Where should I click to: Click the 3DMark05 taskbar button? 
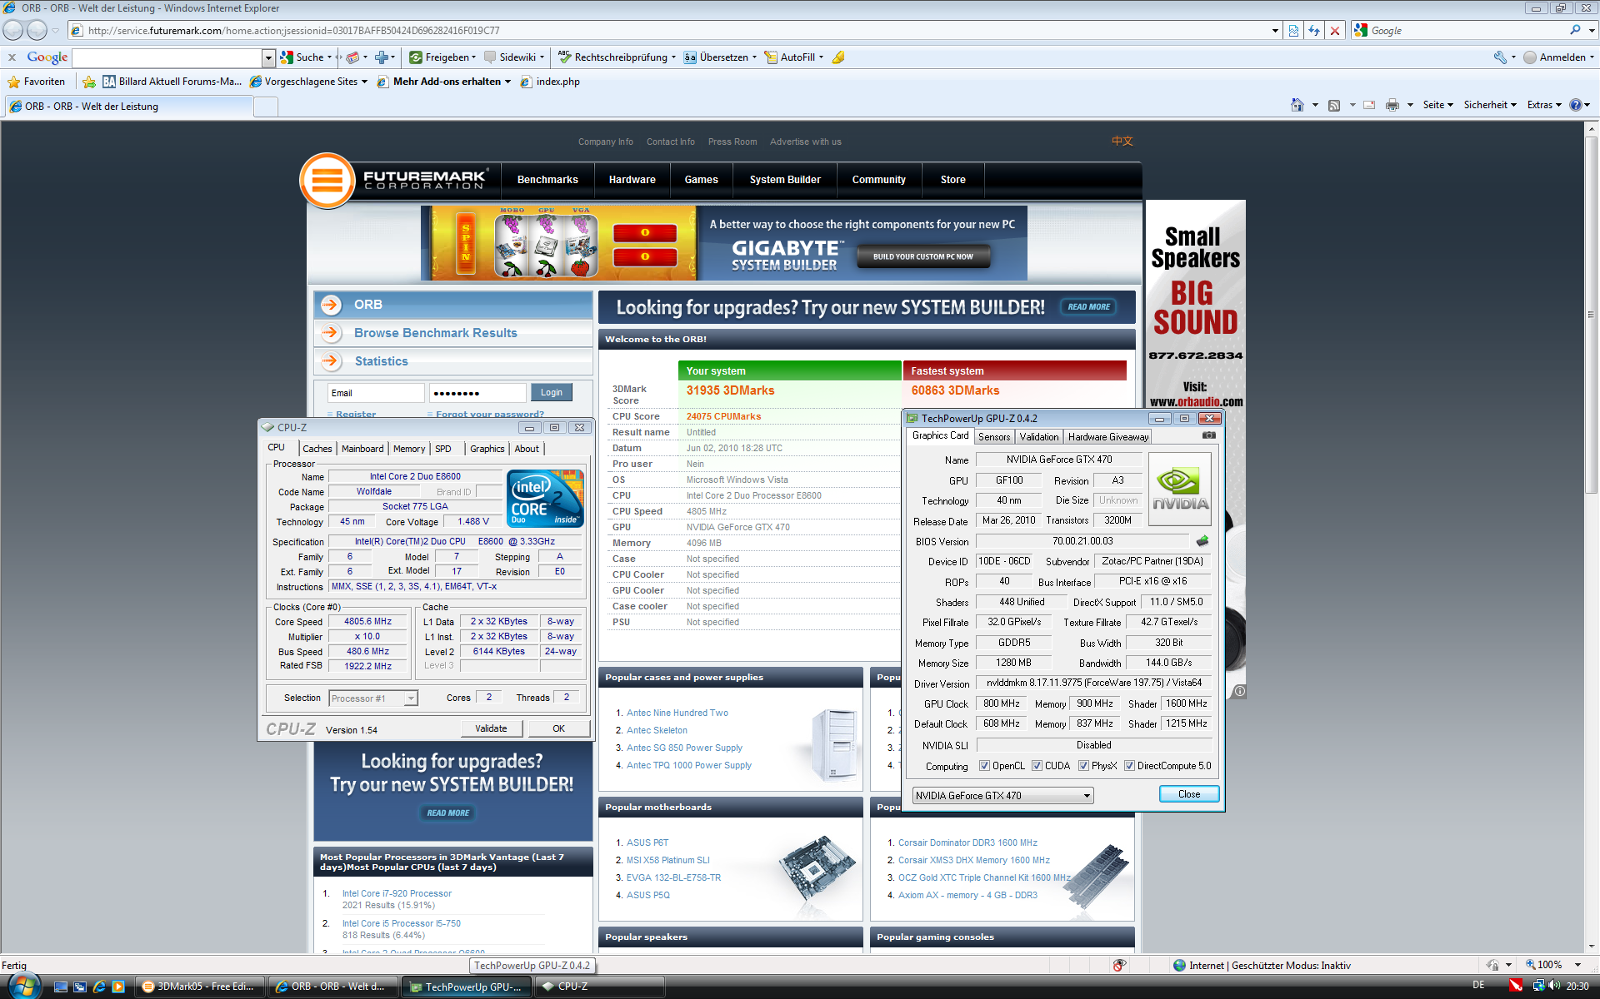tap(200, 986)
